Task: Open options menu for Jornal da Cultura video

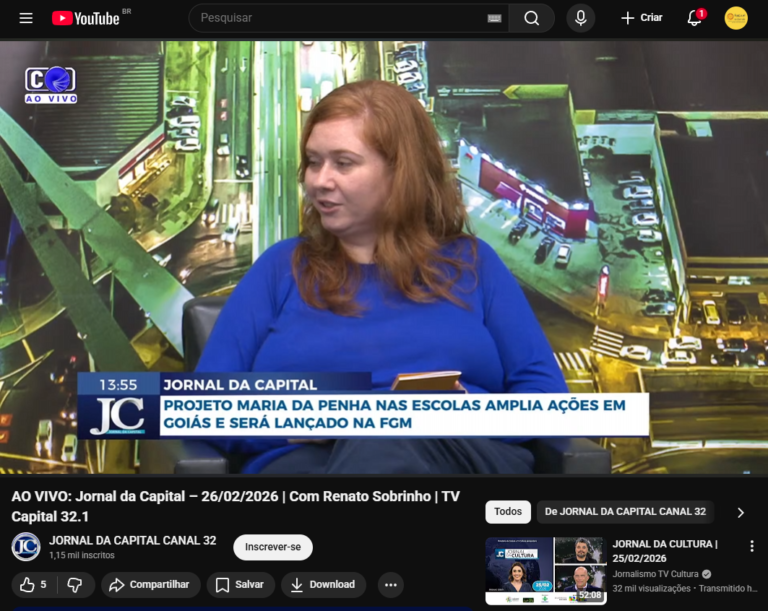Action: [x=752, y=546]
